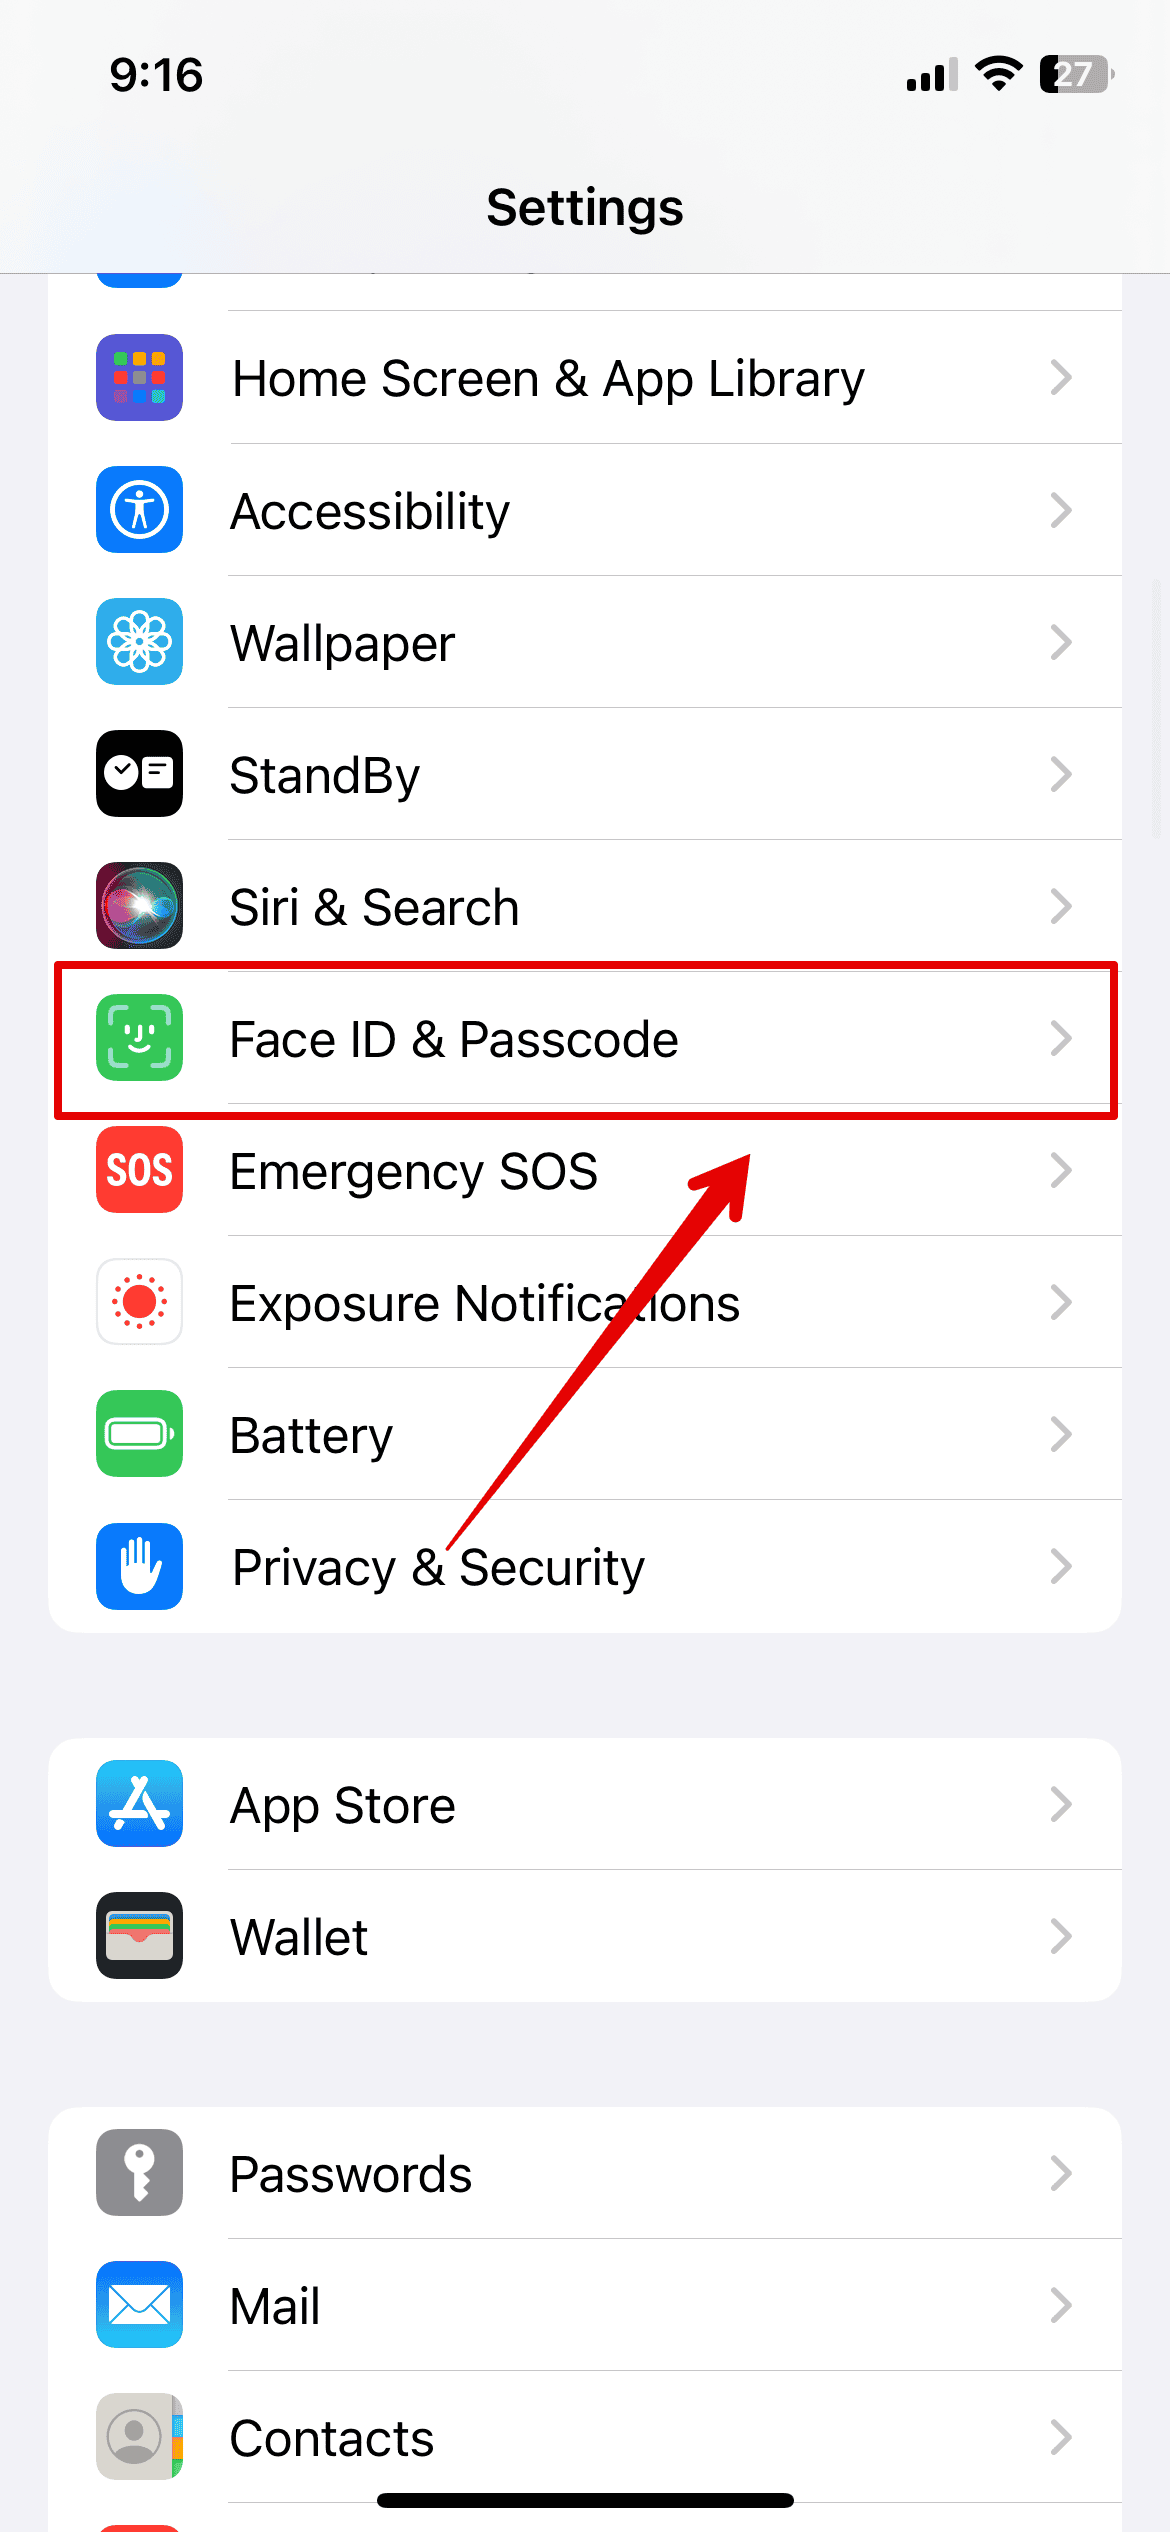Open the Contacts settings row

[x=585, y=2437]
